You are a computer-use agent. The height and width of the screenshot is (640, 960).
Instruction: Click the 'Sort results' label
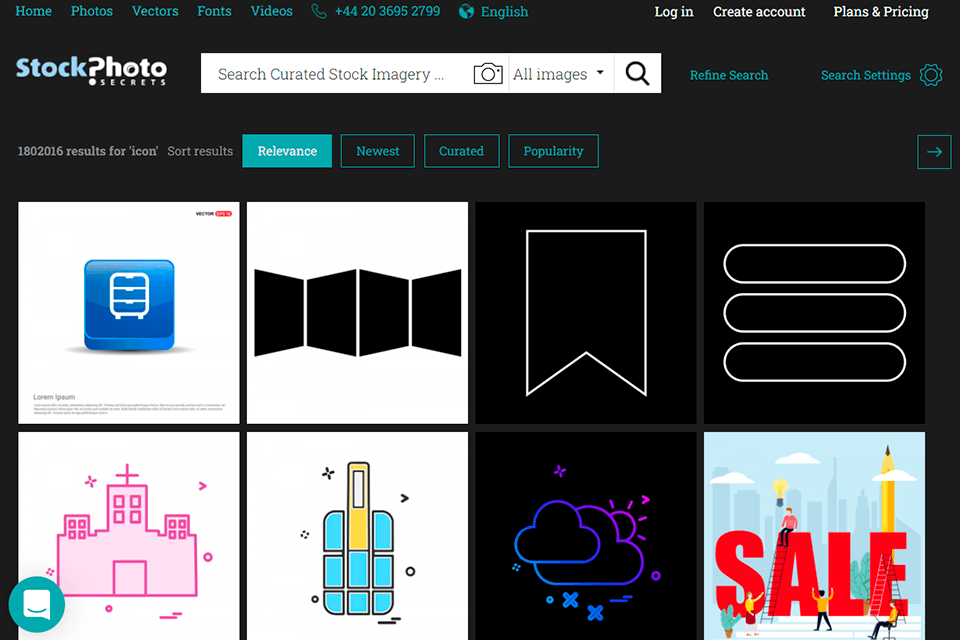click(x=200, y=151)
